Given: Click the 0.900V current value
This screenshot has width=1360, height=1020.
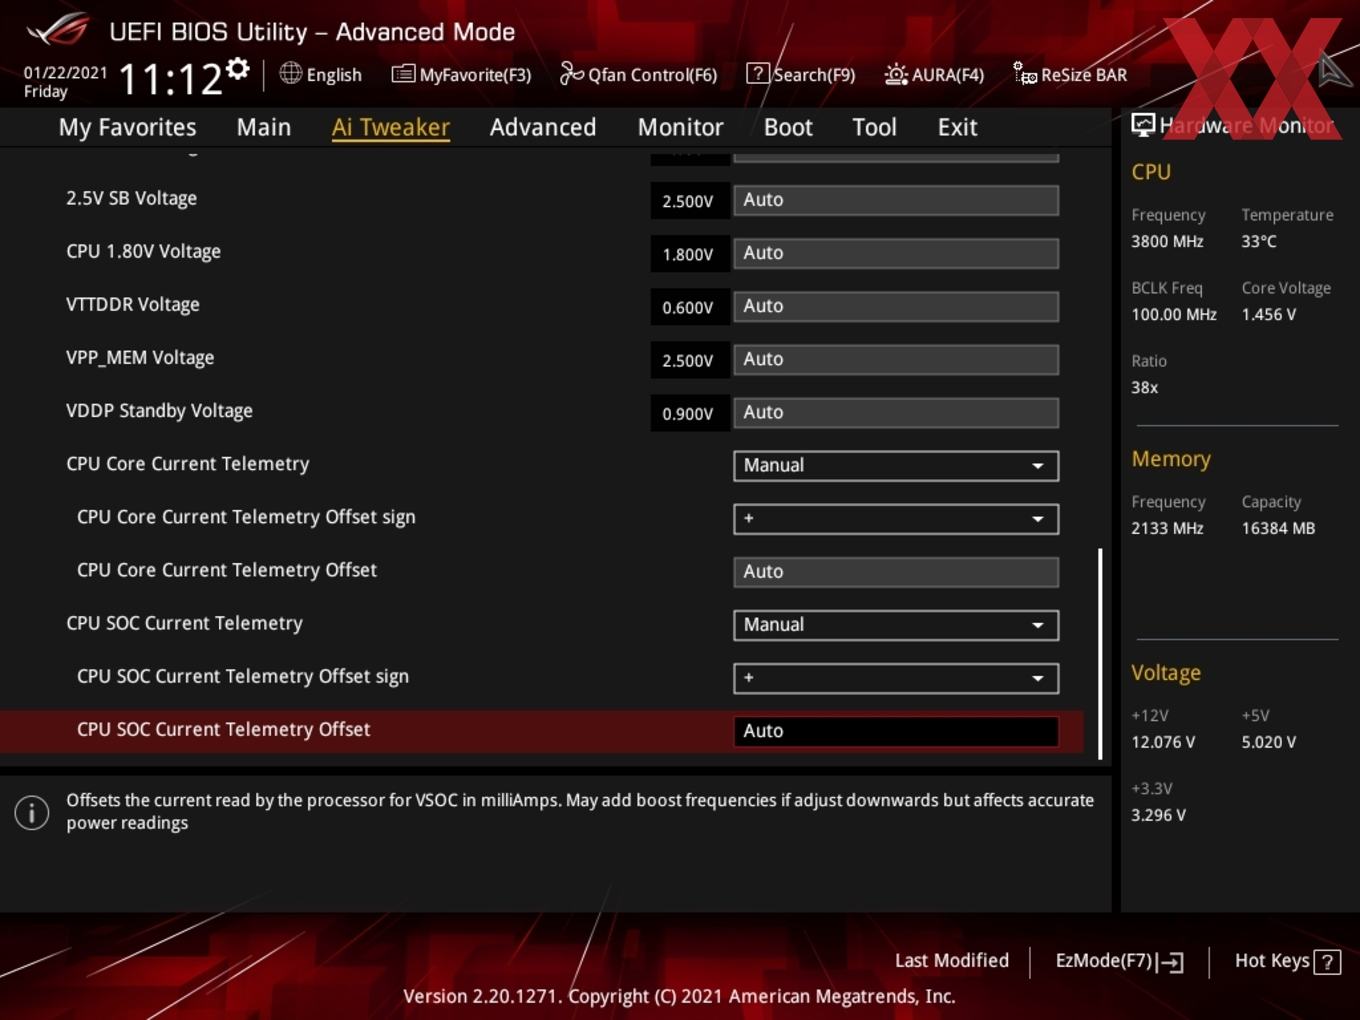Looking at the screenshot, I should point(688,413).
